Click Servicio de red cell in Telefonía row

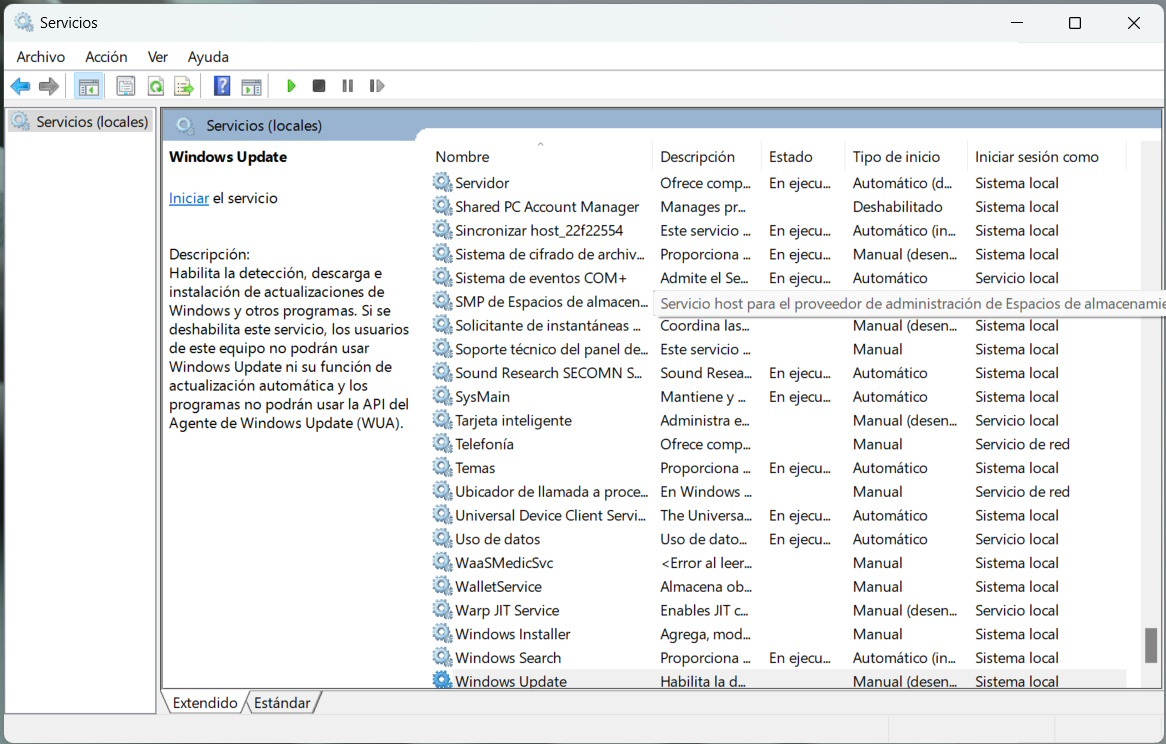1022,444
